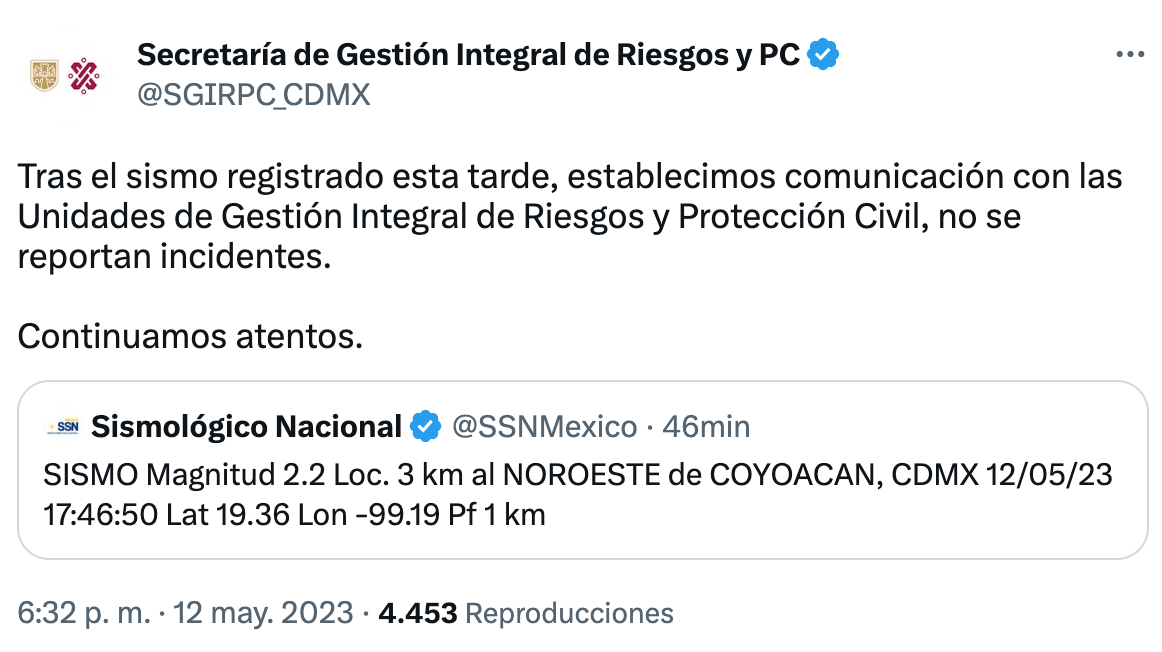The height and width of the screenshot is (652, 1162).
Task: Click the blue verified badge beside Riesgos y PC
Action: pyautogui.click(x=822, y=55)
